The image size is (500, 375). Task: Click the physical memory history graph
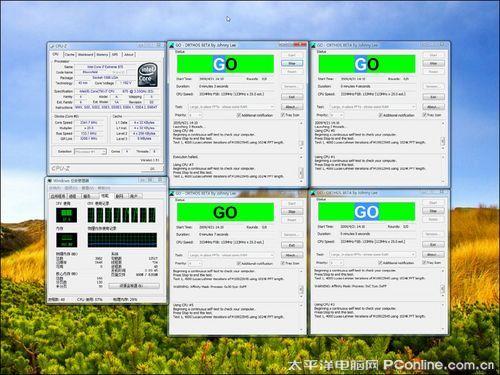[122, 240]
